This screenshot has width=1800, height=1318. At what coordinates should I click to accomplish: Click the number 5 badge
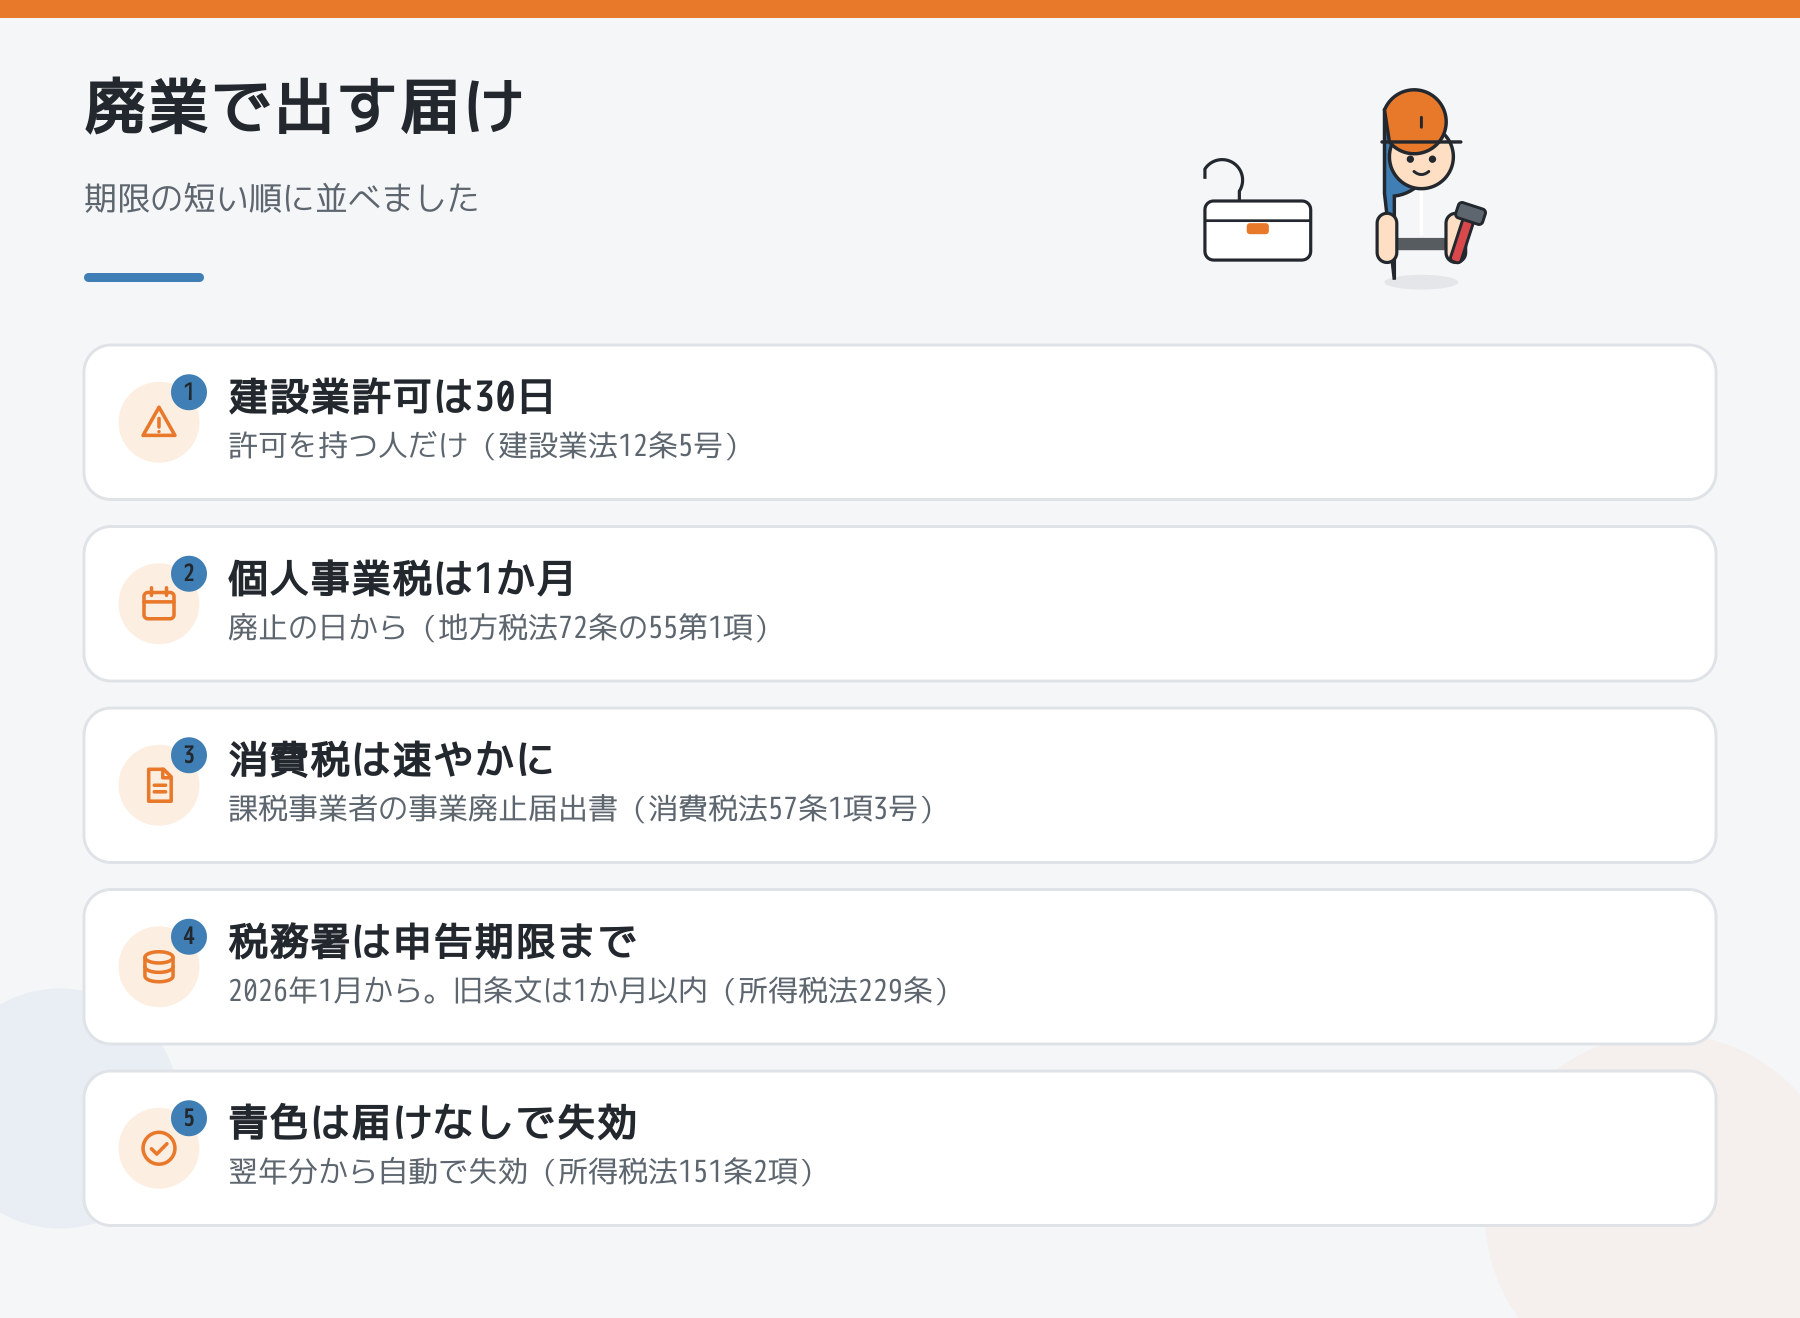click(x=189, y=1118)
